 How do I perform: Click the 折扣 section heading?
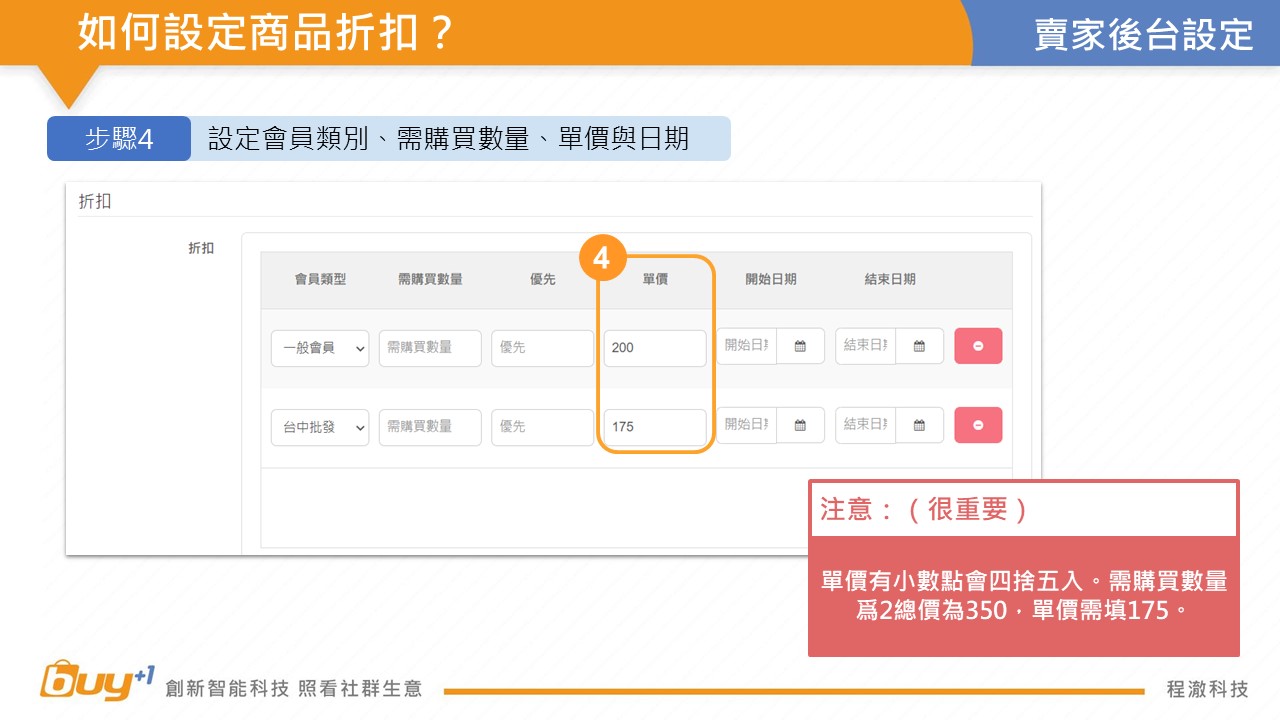click(x=95, y=201)
